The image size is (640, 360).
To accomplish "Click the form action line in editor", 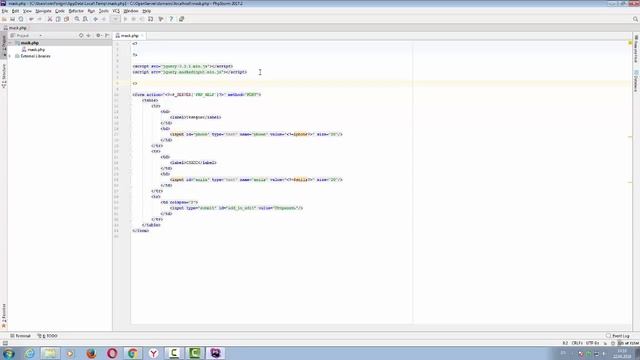I will click(196, 95).
